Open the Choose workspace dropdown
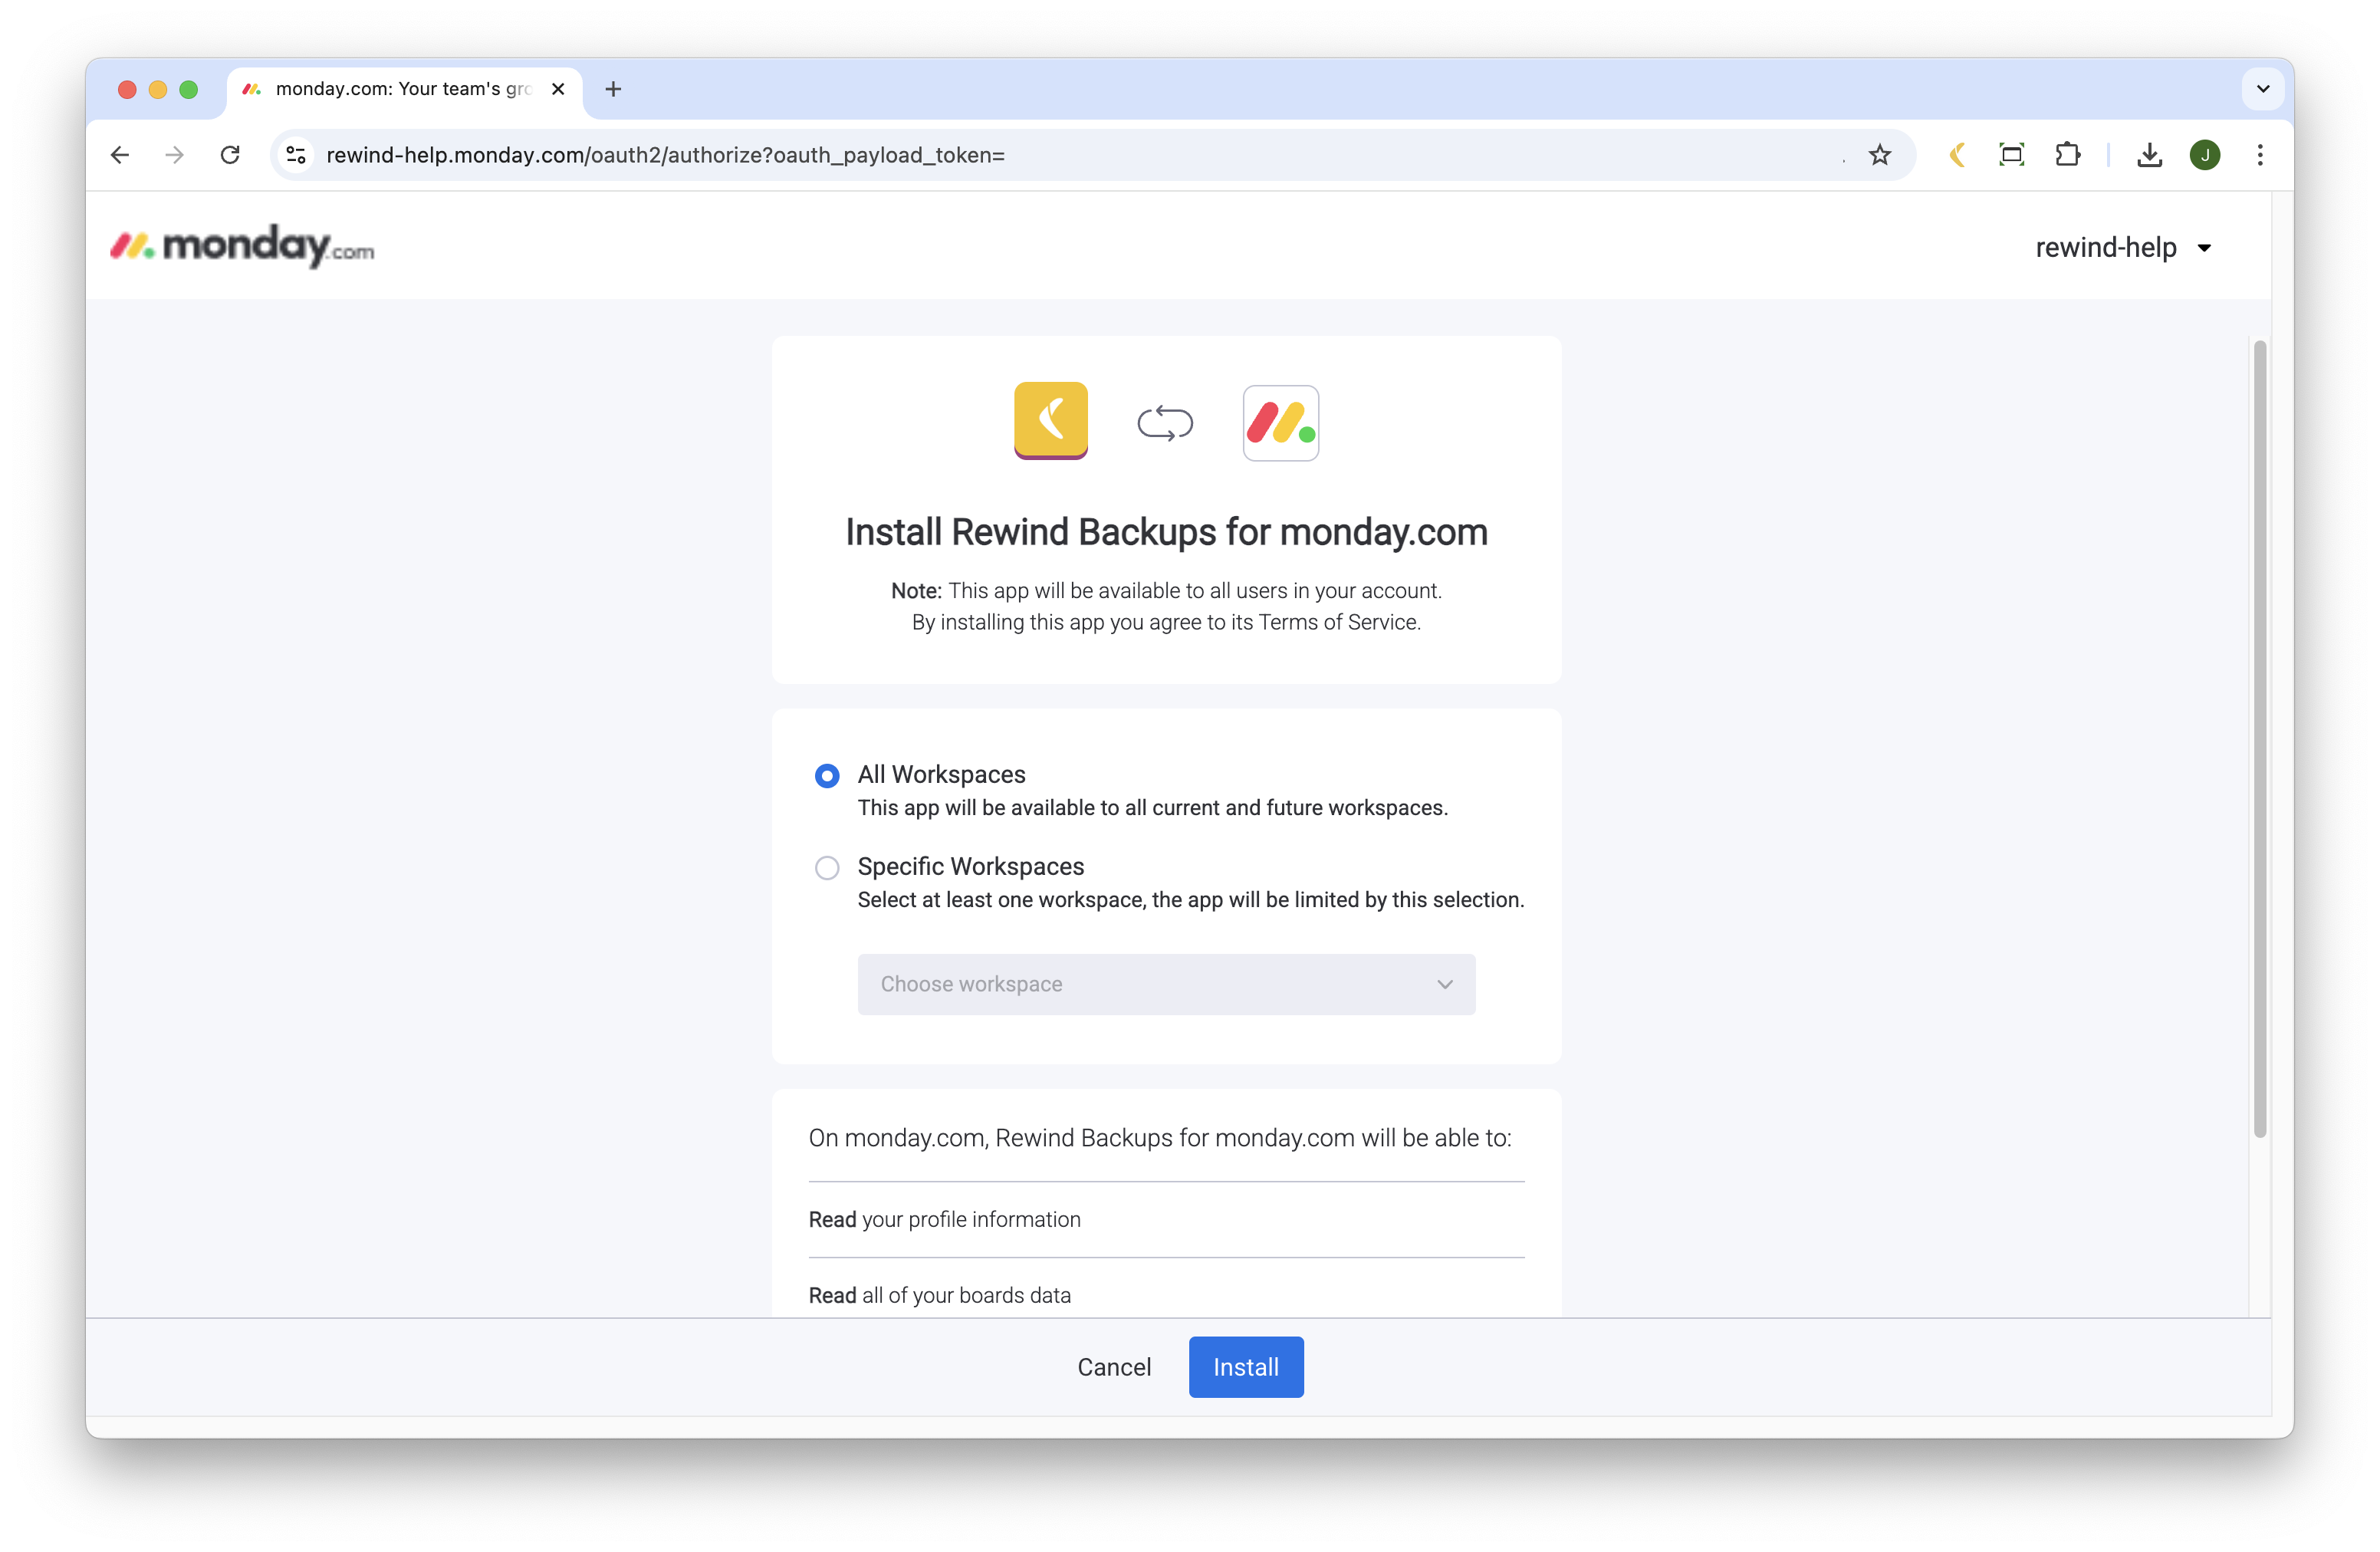 coord(1166,984)
